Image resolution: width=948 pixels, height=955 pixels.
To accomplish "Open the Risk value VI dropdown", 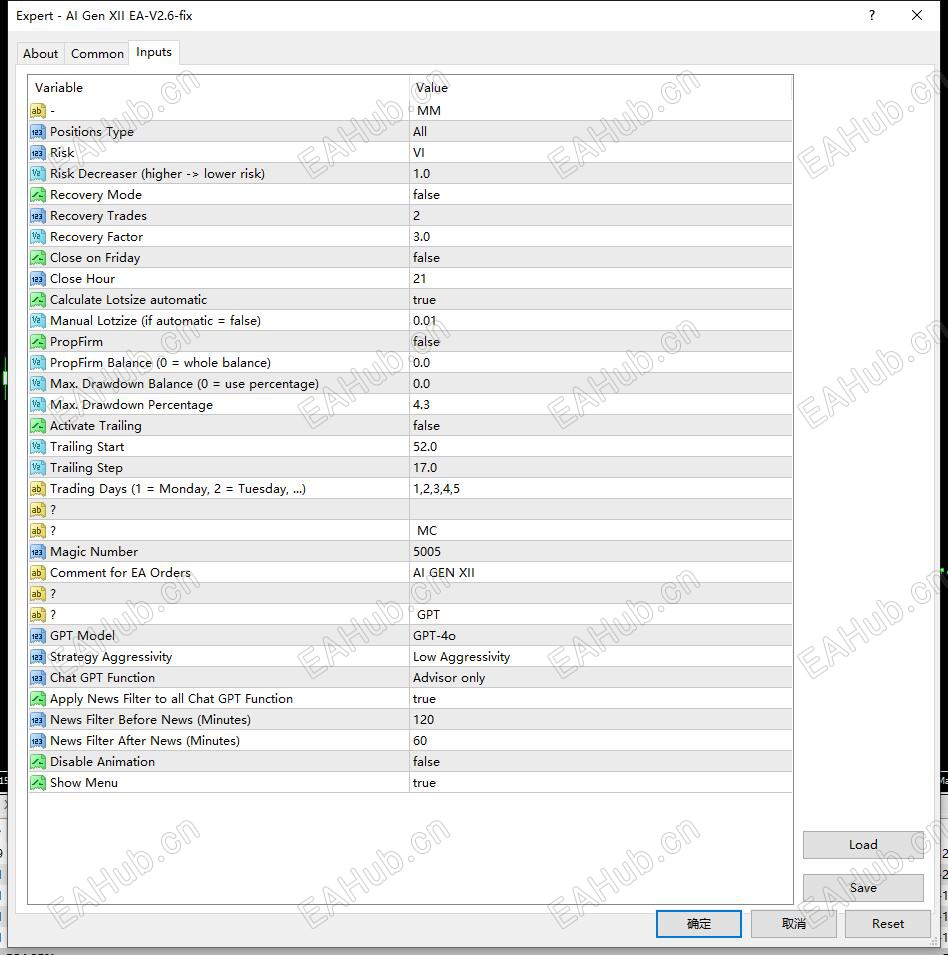I will (x=601, y=153).
